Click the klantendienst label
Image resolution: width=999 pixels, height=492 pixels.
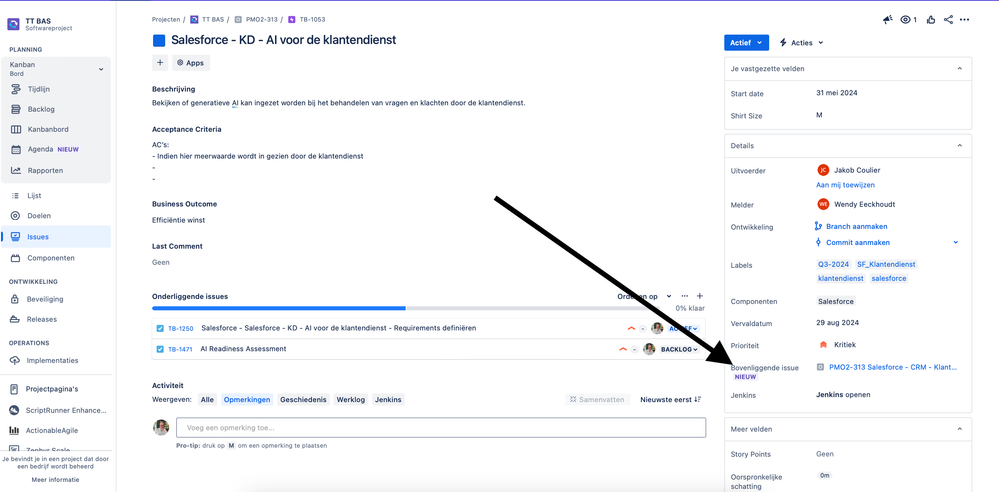tap(840, 279)
